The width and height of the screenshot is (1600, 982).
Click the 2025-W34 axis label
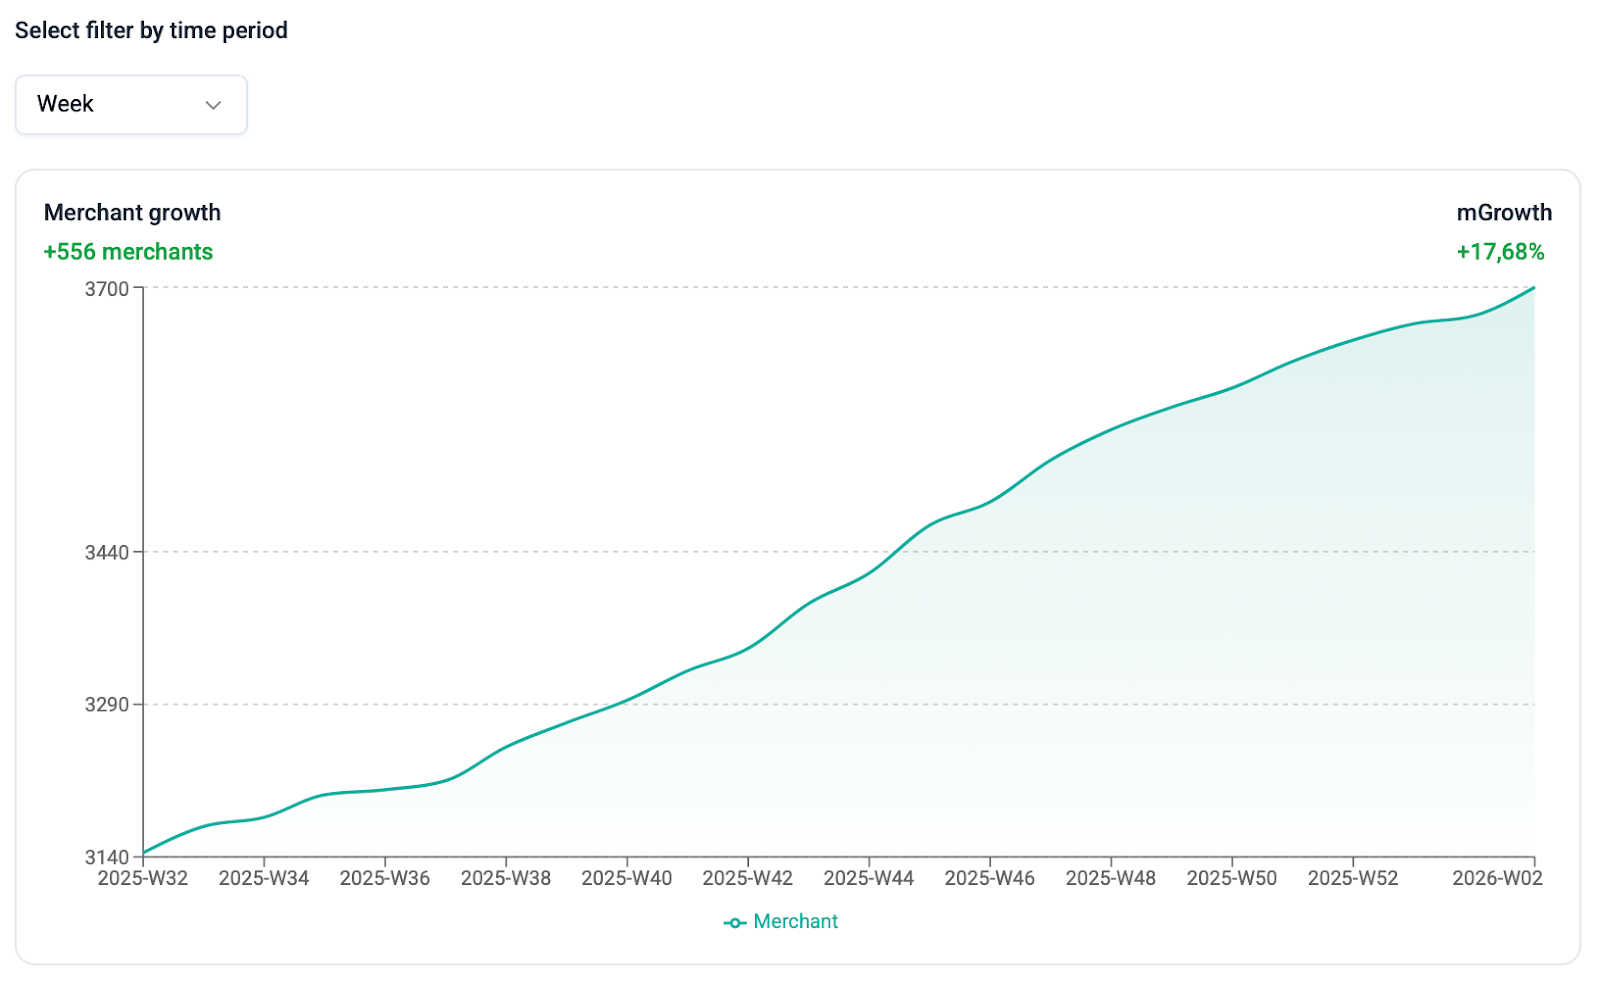[264, 878]
